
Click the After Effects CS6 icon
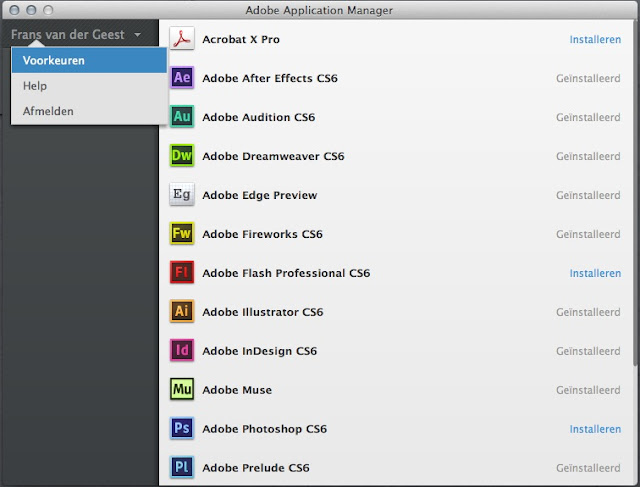[x=182, y=77]
